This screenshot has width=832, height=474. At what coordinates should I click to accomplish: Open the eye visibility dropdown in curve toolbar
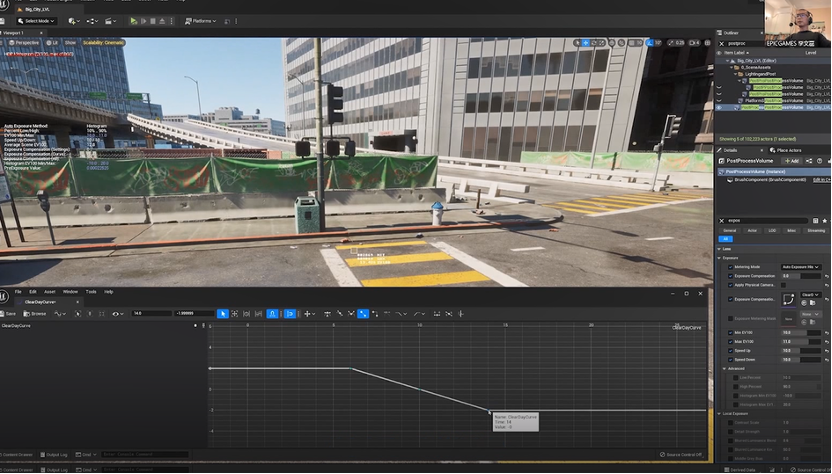[117, 314]
